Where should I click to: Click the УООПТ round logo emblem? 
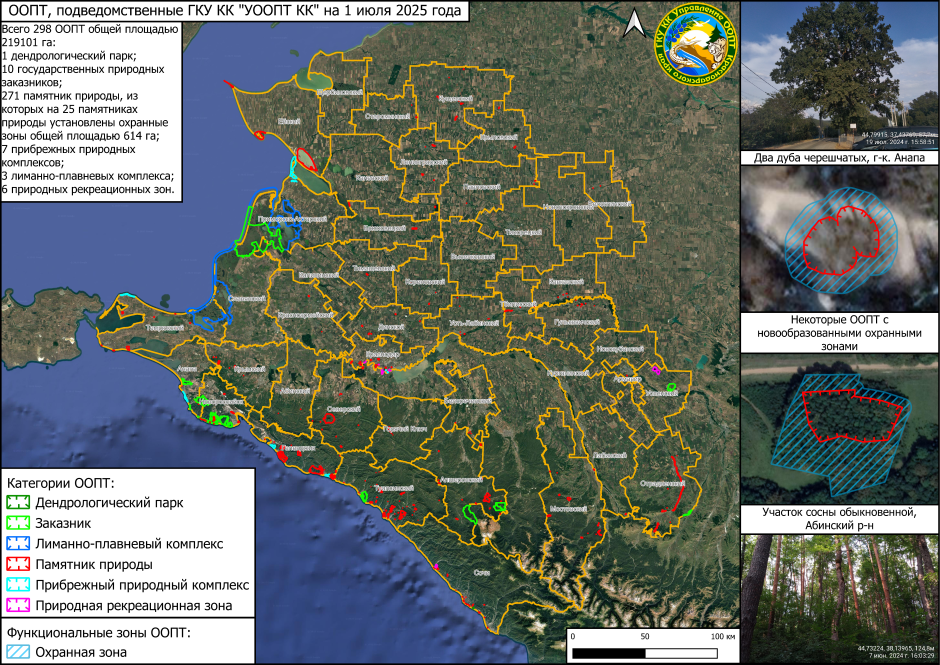click(697, 46)
